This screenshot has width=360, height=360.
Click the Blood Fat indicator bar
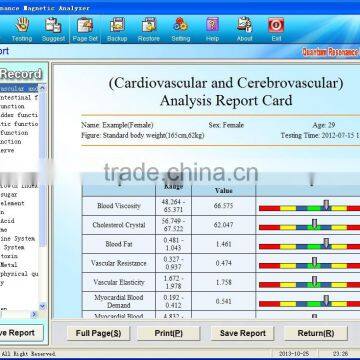pyautogui.click(x=310, y=246)
